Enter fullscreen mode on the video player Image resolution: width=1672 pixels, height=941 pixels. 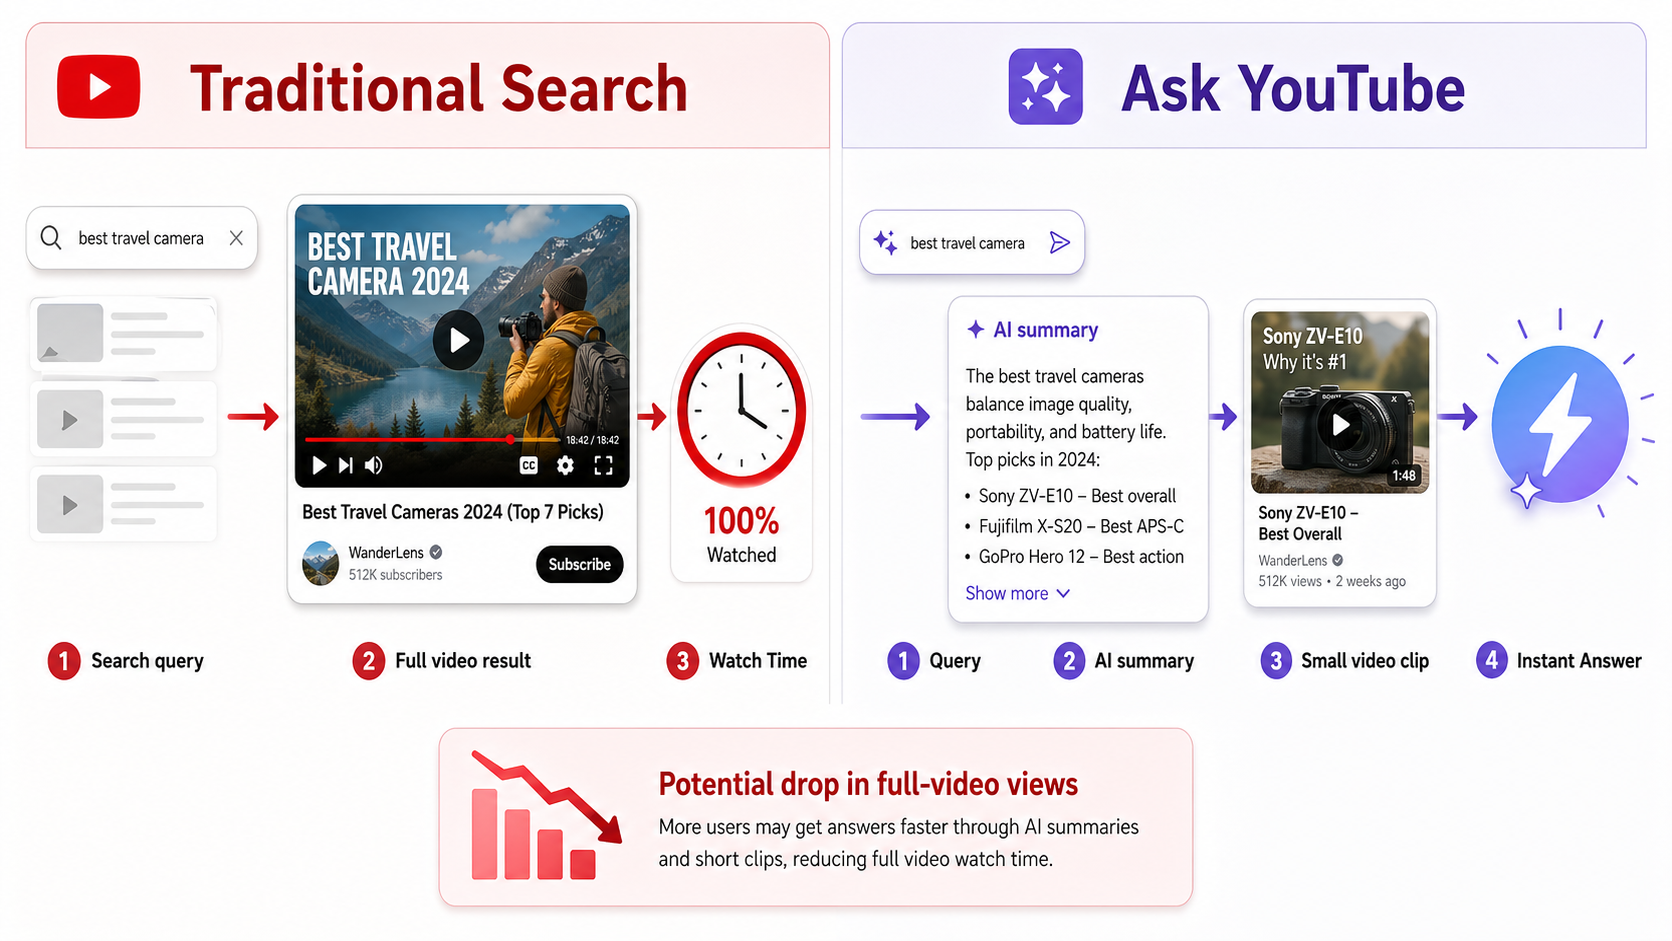click(x=602, y=465)
